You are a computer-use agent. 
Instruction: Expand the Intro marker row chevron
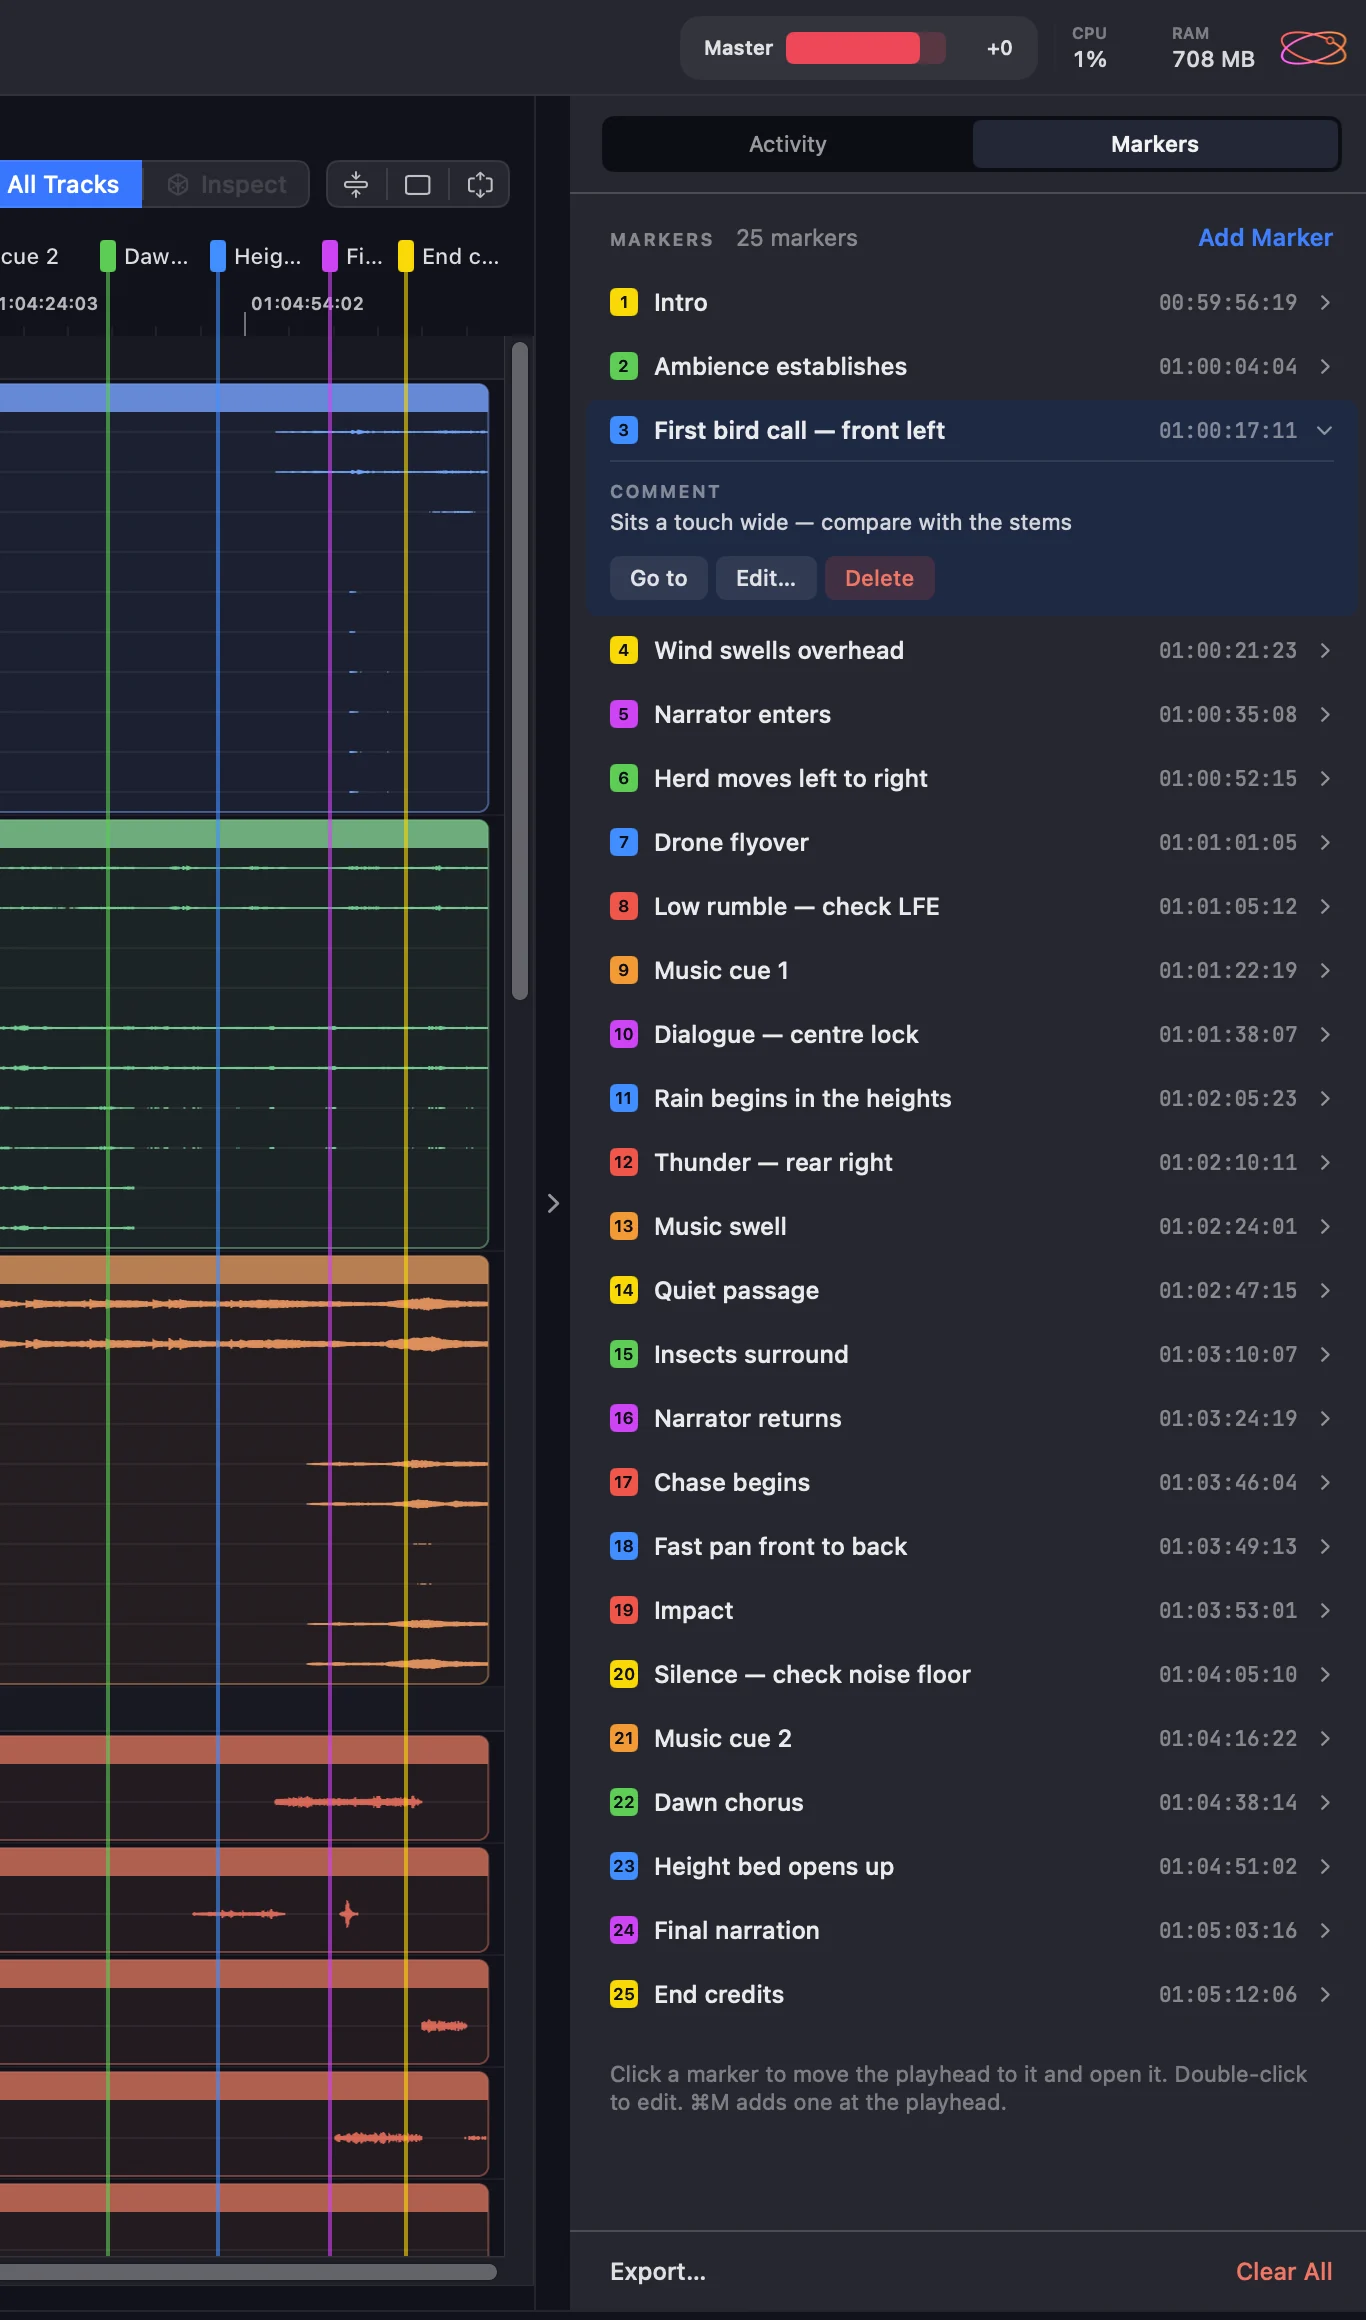click(x=1325, y=302)
